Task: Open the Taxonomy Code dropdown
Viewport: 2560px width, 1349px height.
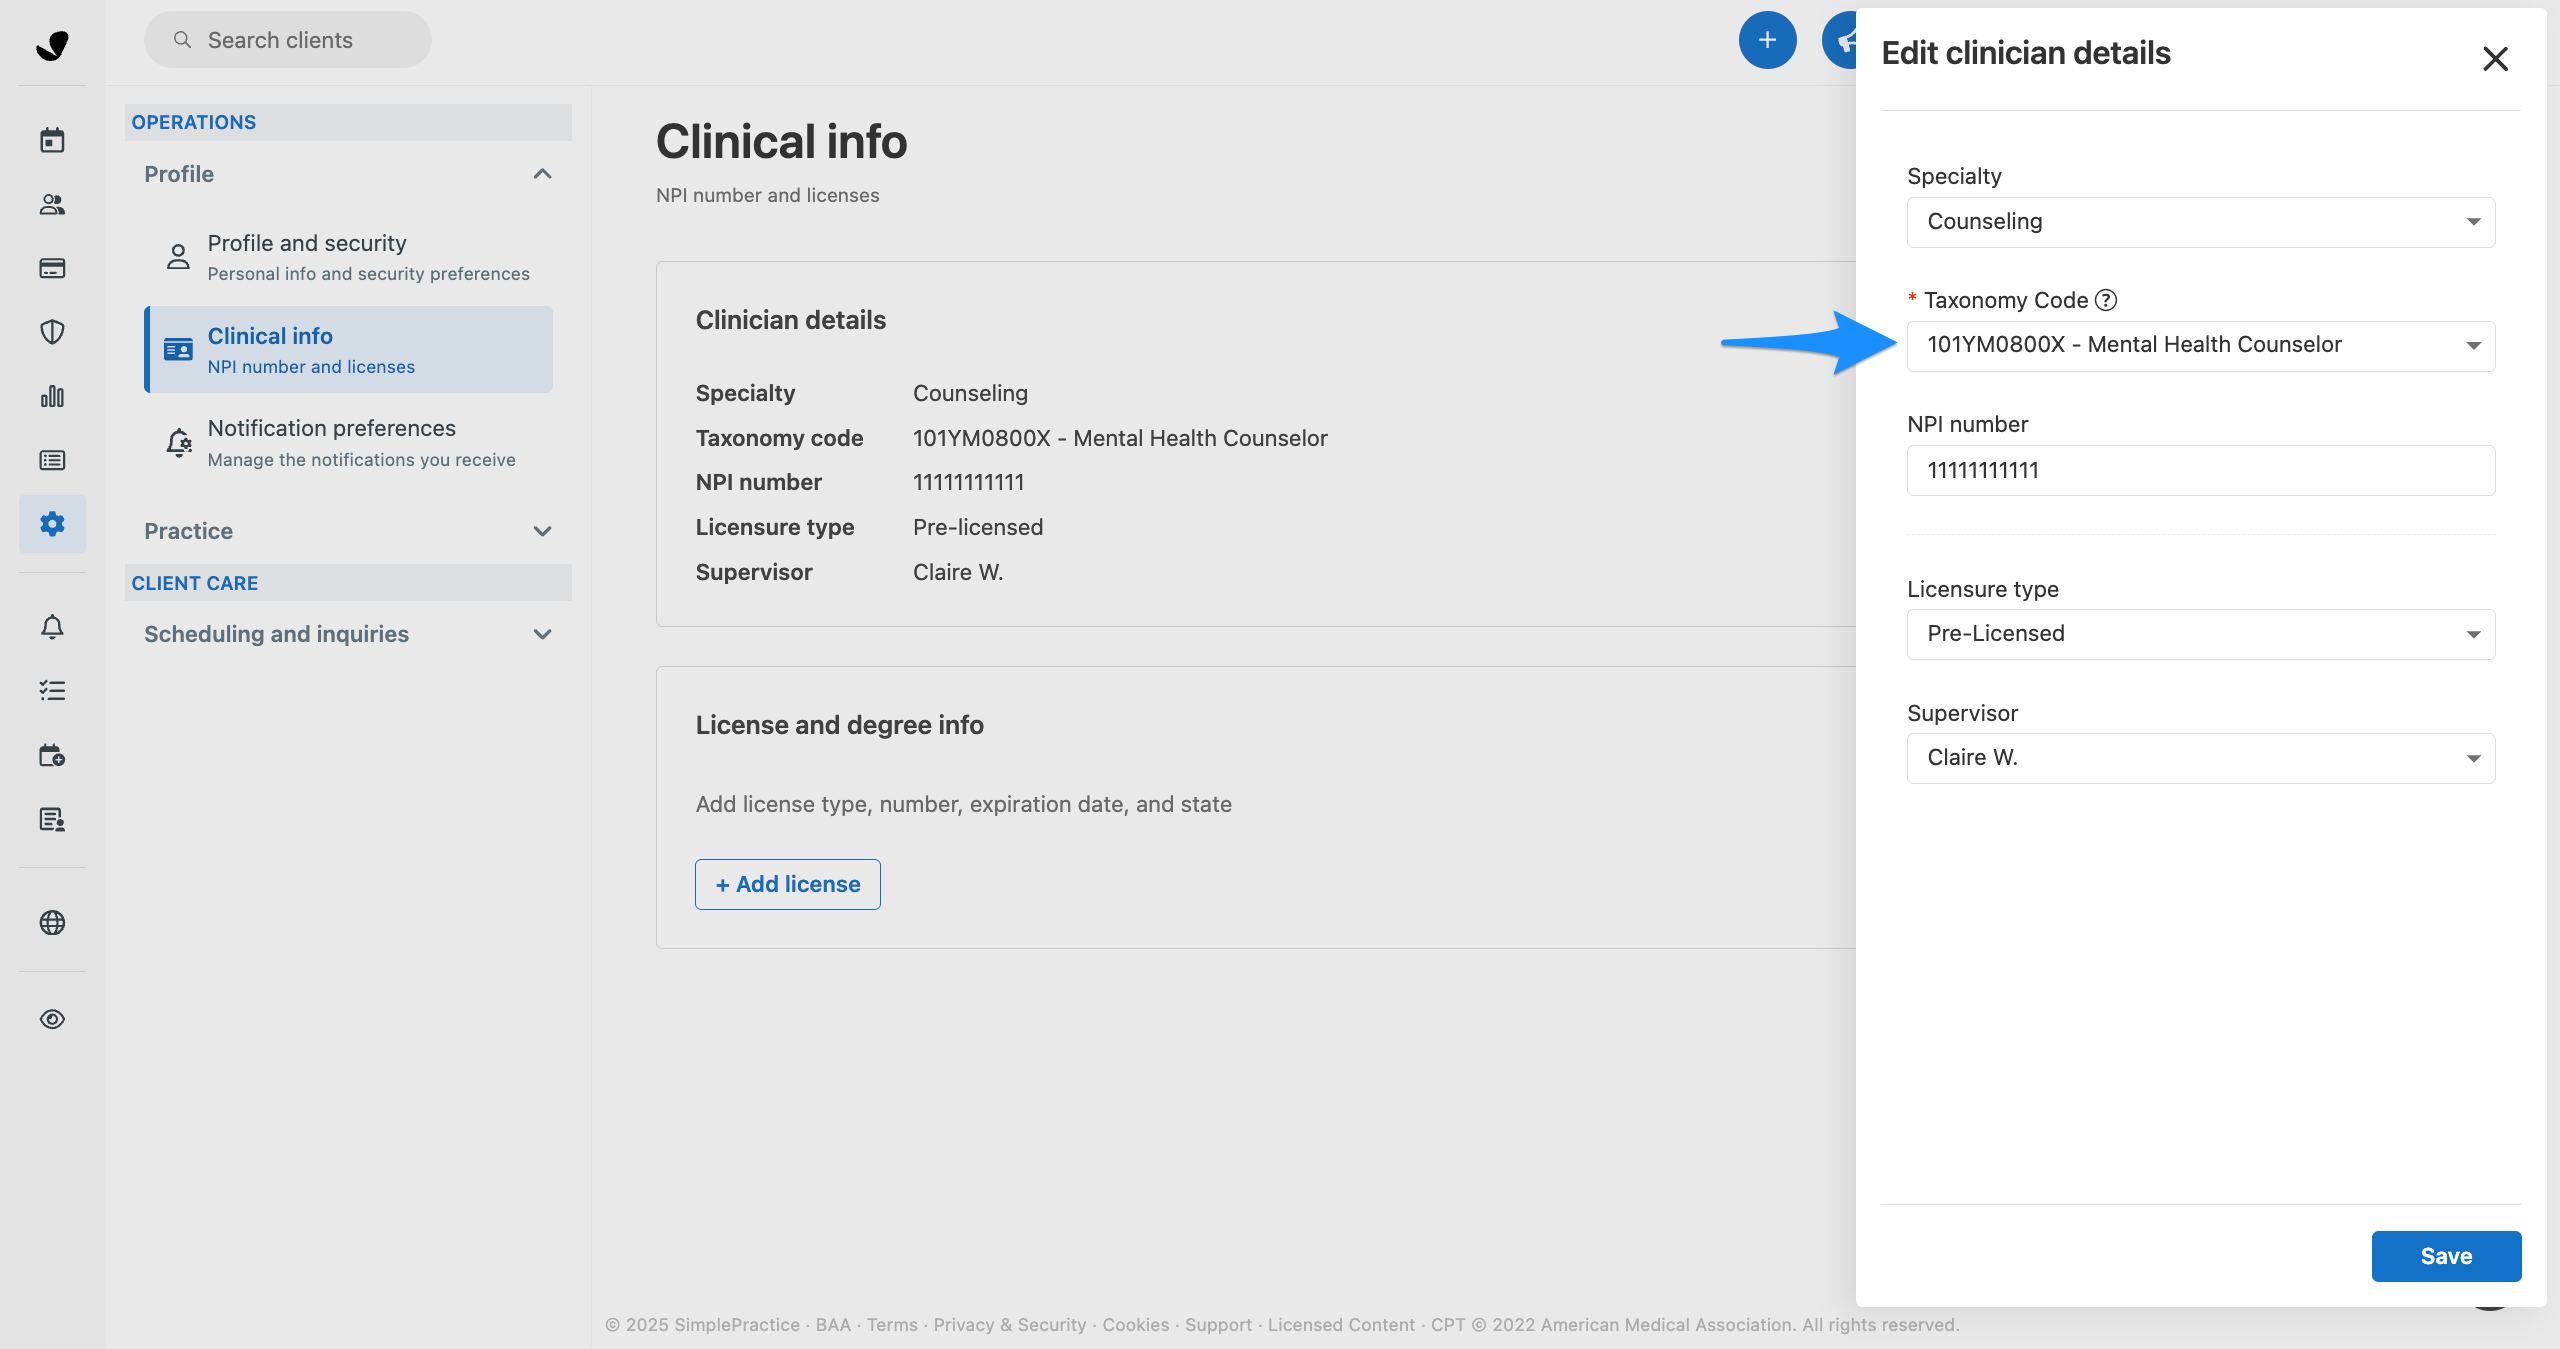Action: pyautogui.click(x=2200, y=346)
